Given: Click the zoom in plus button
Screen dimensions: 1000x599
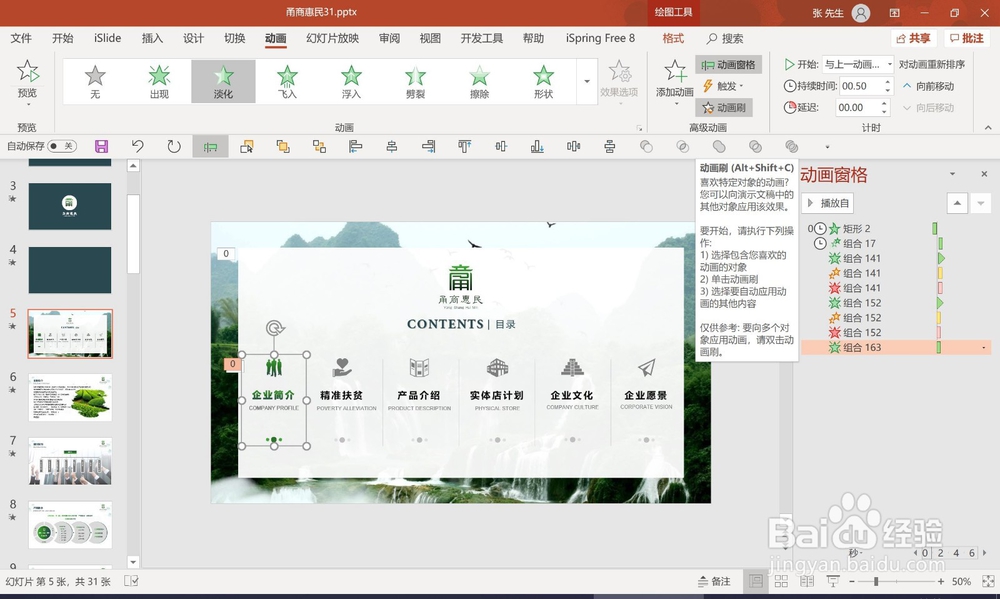Looking at the screenshot, I should pyautogui.click(x=941, y=581).
